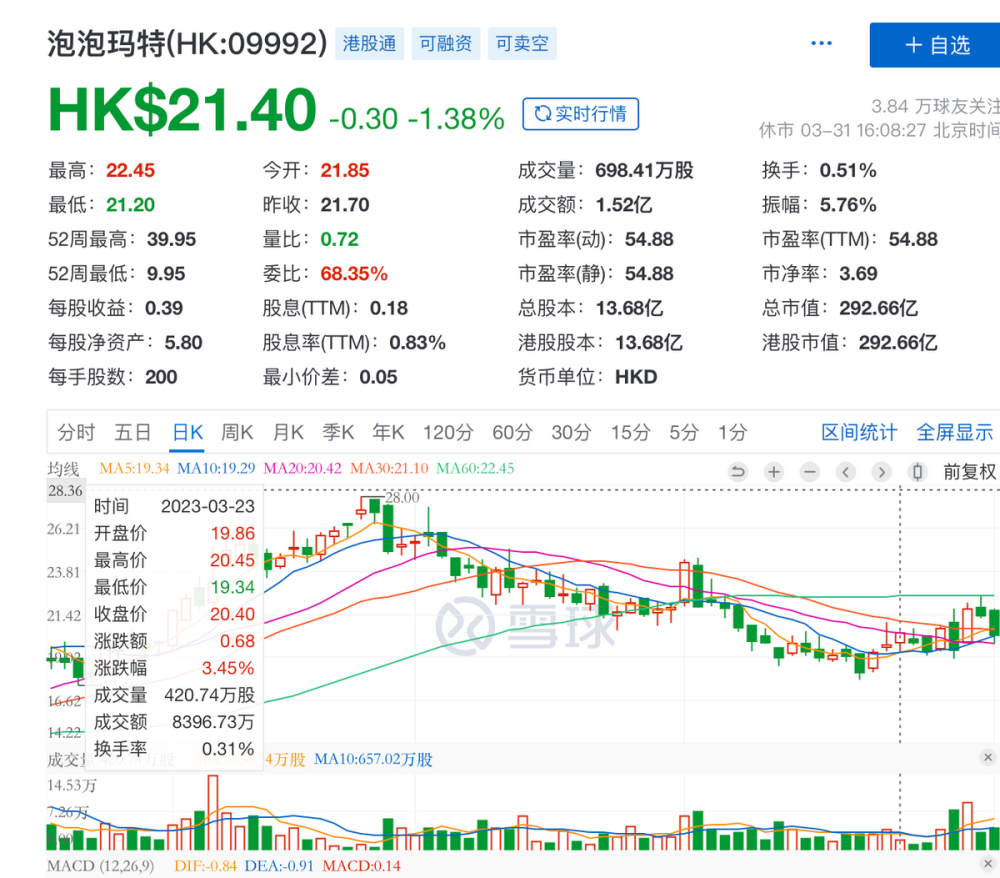The image size is (1000, 878).
Task: Click the 可卖空 tag
Action: pos(522,43)
